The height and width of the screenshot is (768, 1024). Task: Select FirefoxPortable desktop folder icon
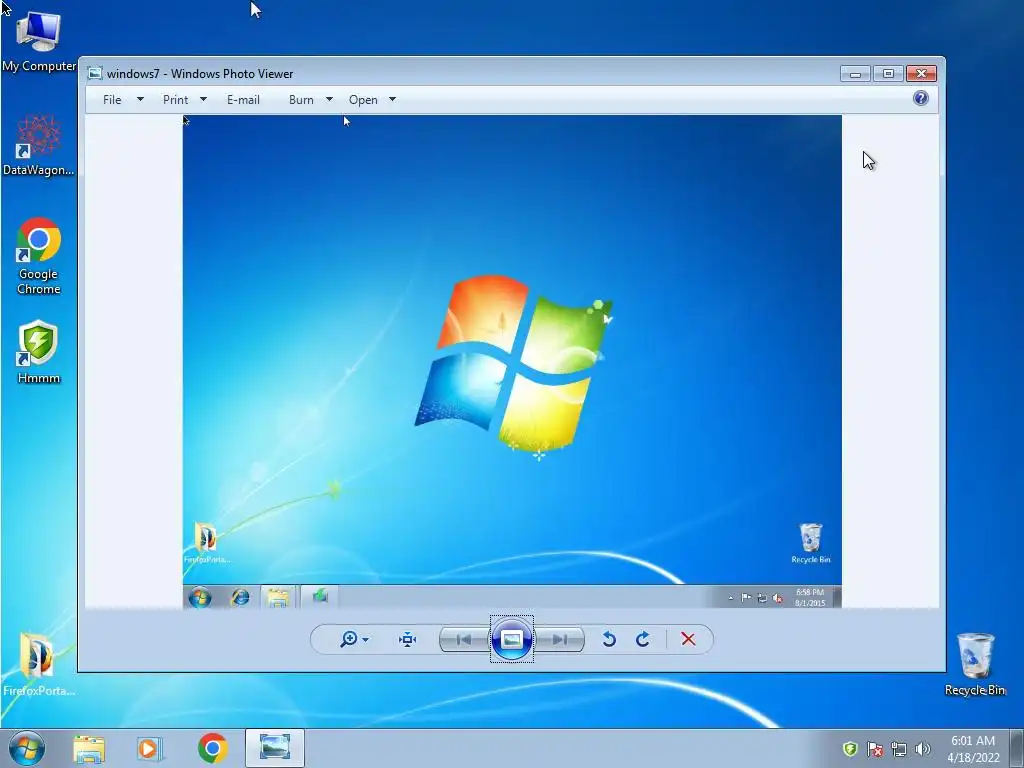[39, 664]
